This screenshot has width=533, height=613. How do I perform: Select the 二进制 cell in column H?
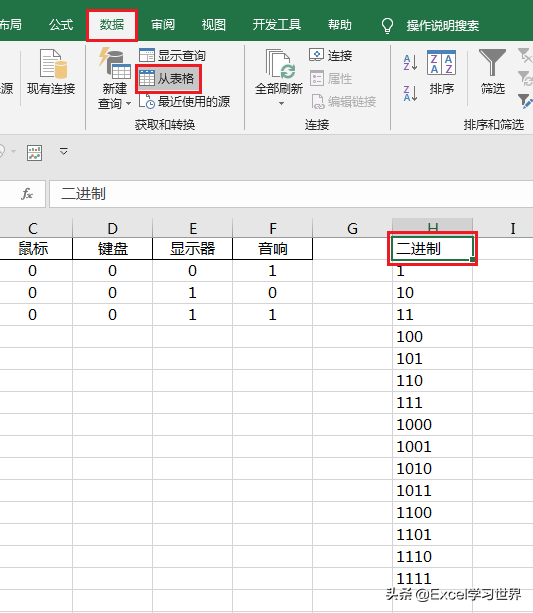tap(433, 249)
